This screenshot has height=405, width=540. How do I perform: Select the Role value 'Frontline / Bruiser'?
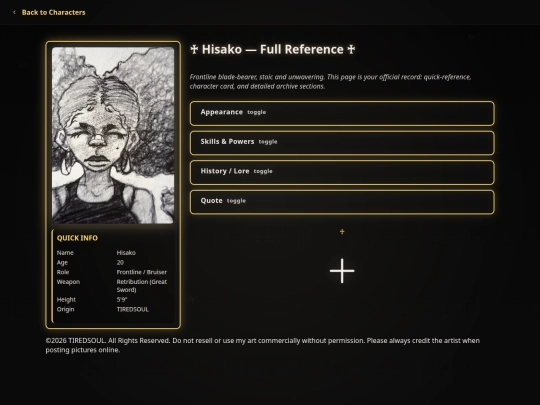click(142, 272)
